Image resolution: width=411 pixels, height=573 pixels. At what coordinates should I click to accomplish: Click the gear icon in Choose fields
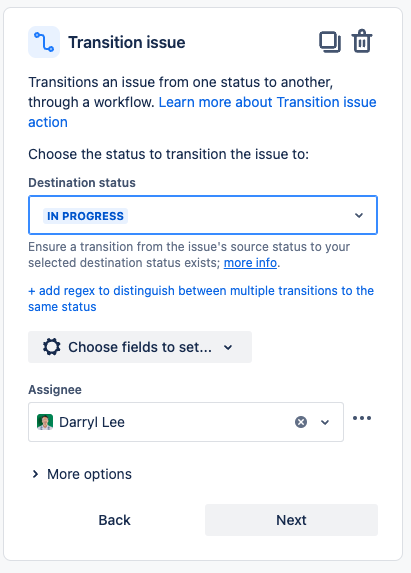[52, 347]
